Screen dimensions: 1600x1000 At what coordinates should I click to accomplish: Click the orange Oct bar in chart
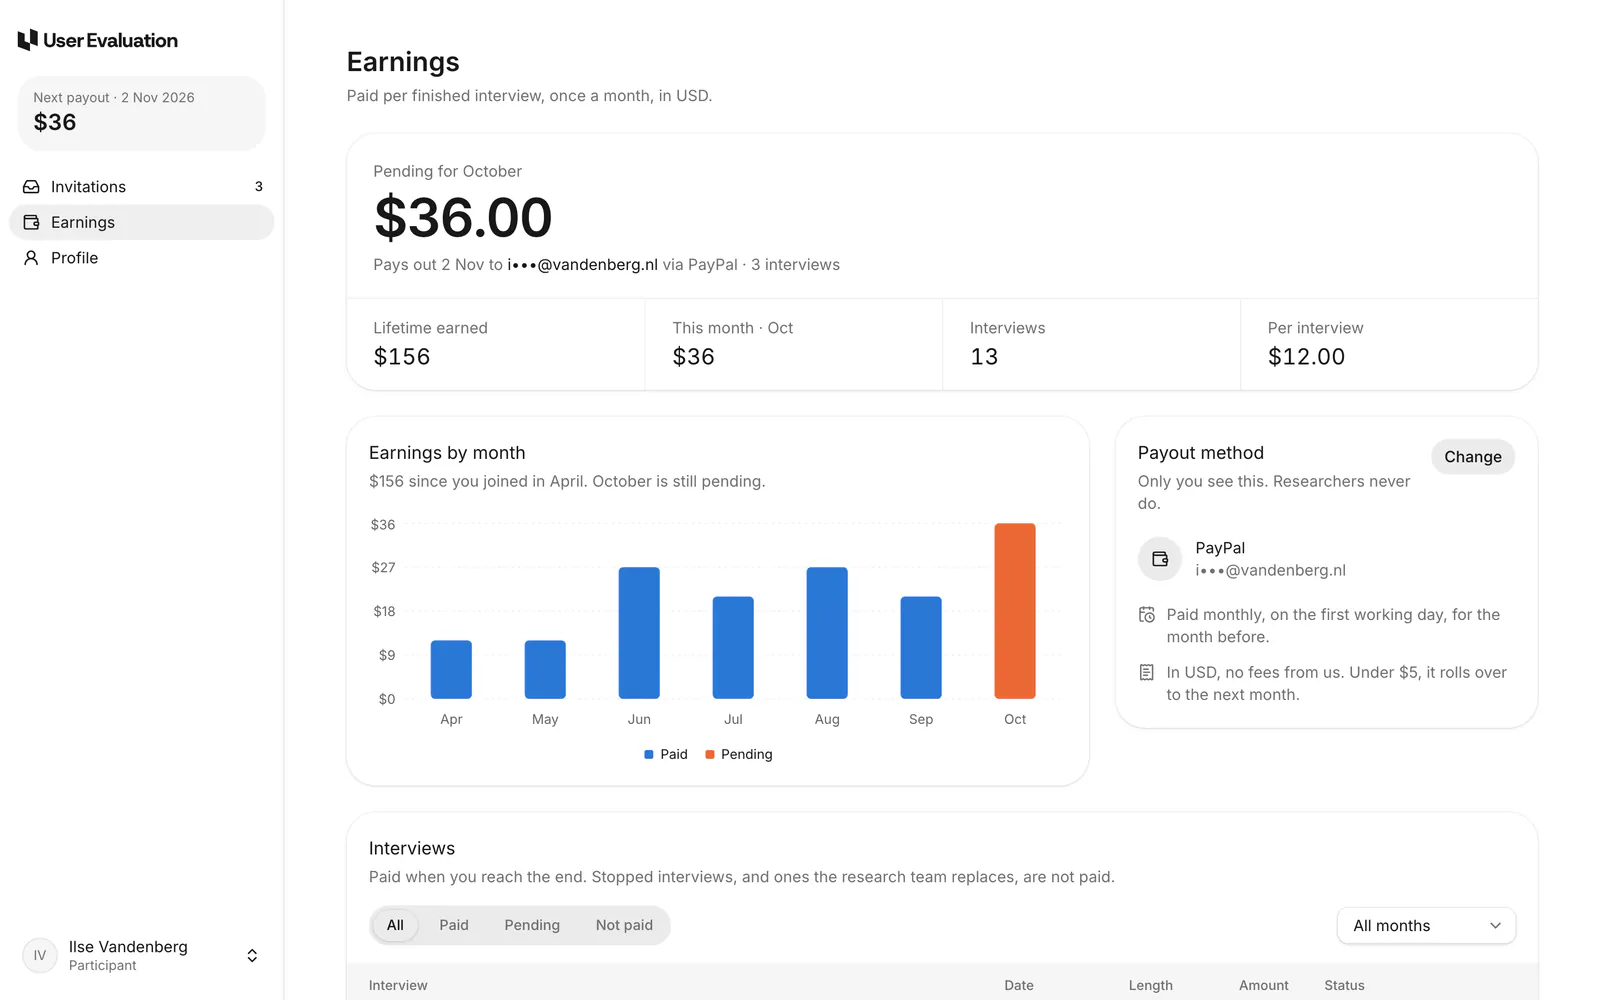[1015, 611]
